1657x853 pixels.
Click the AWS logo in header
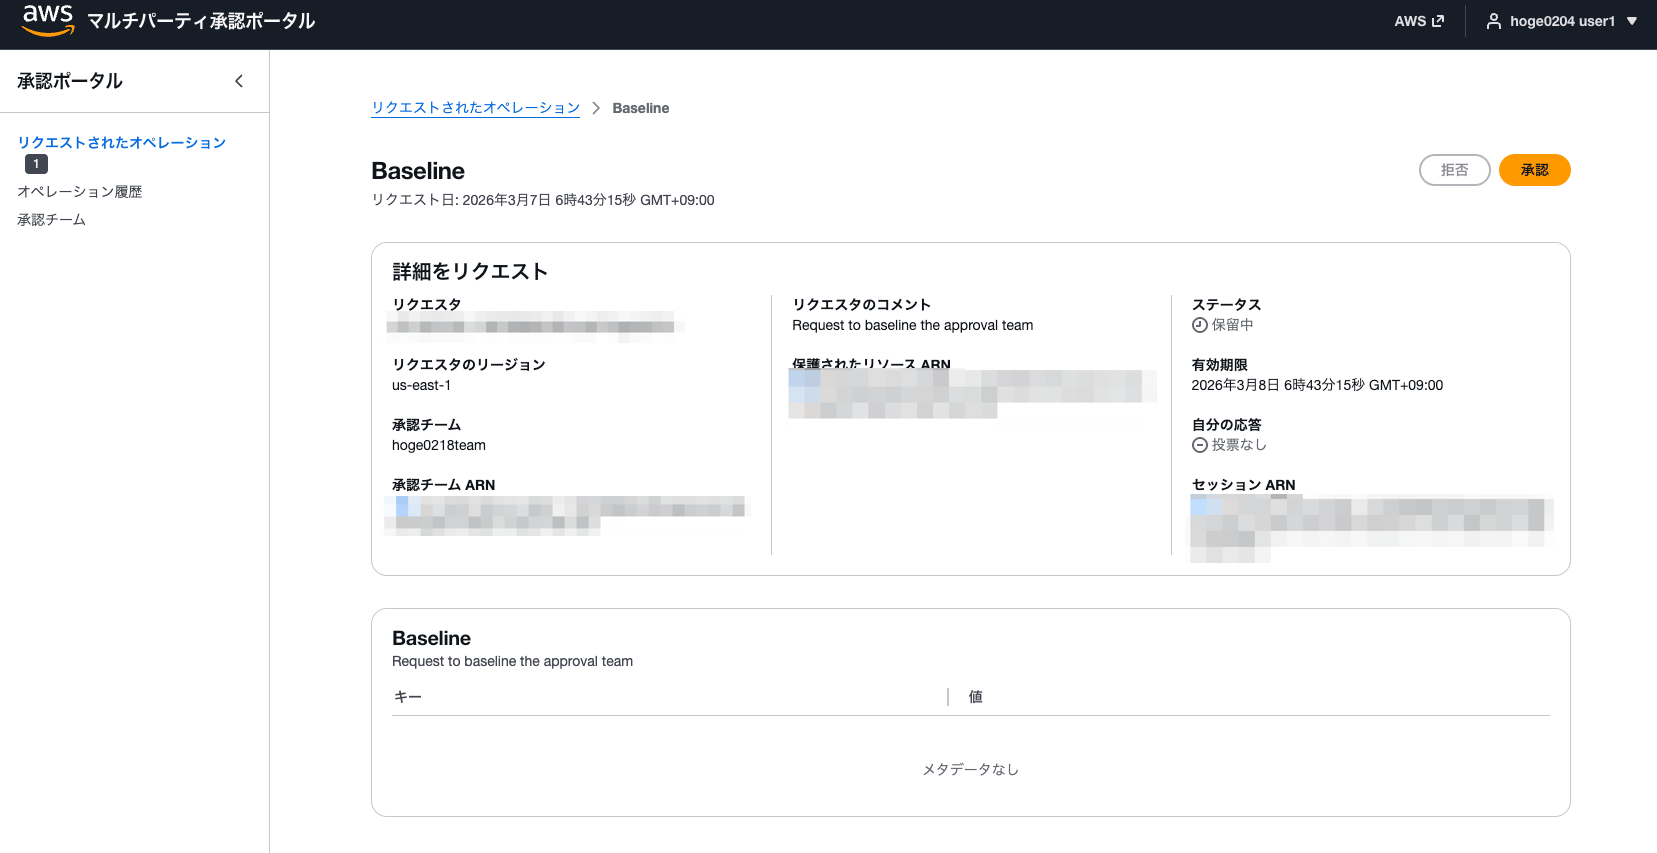click(47, 20)
